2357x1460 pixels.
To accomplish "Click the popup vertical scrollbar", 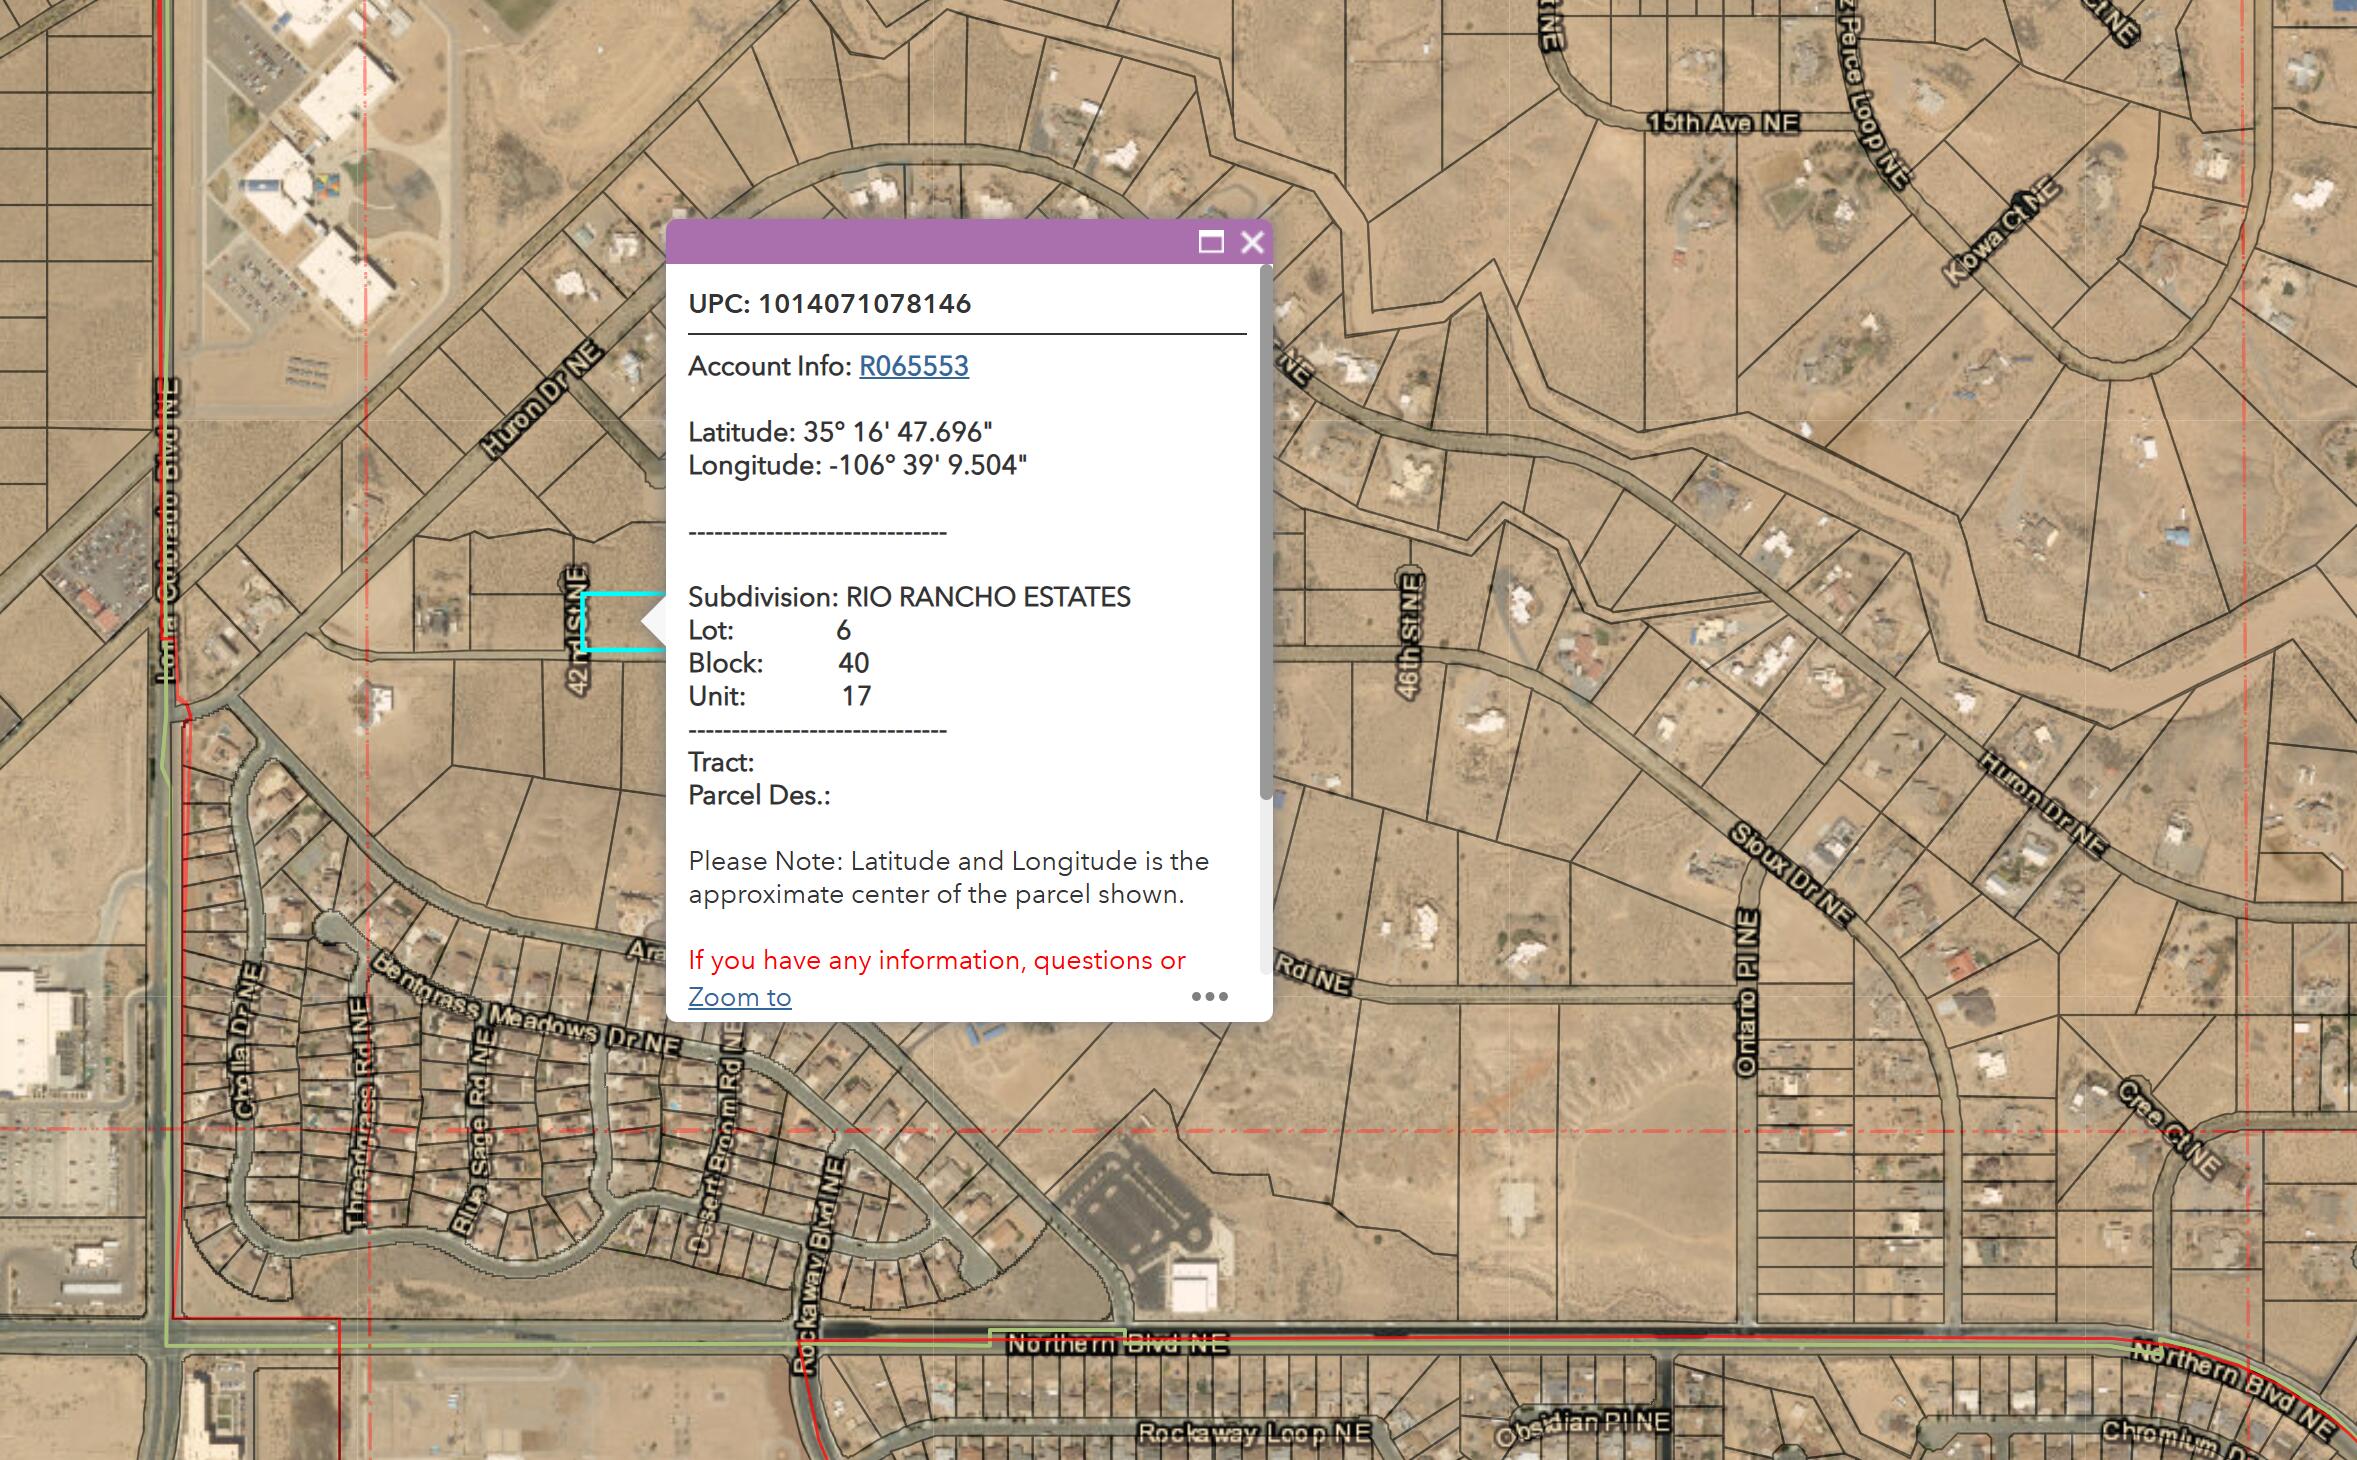I will 1266,532.
